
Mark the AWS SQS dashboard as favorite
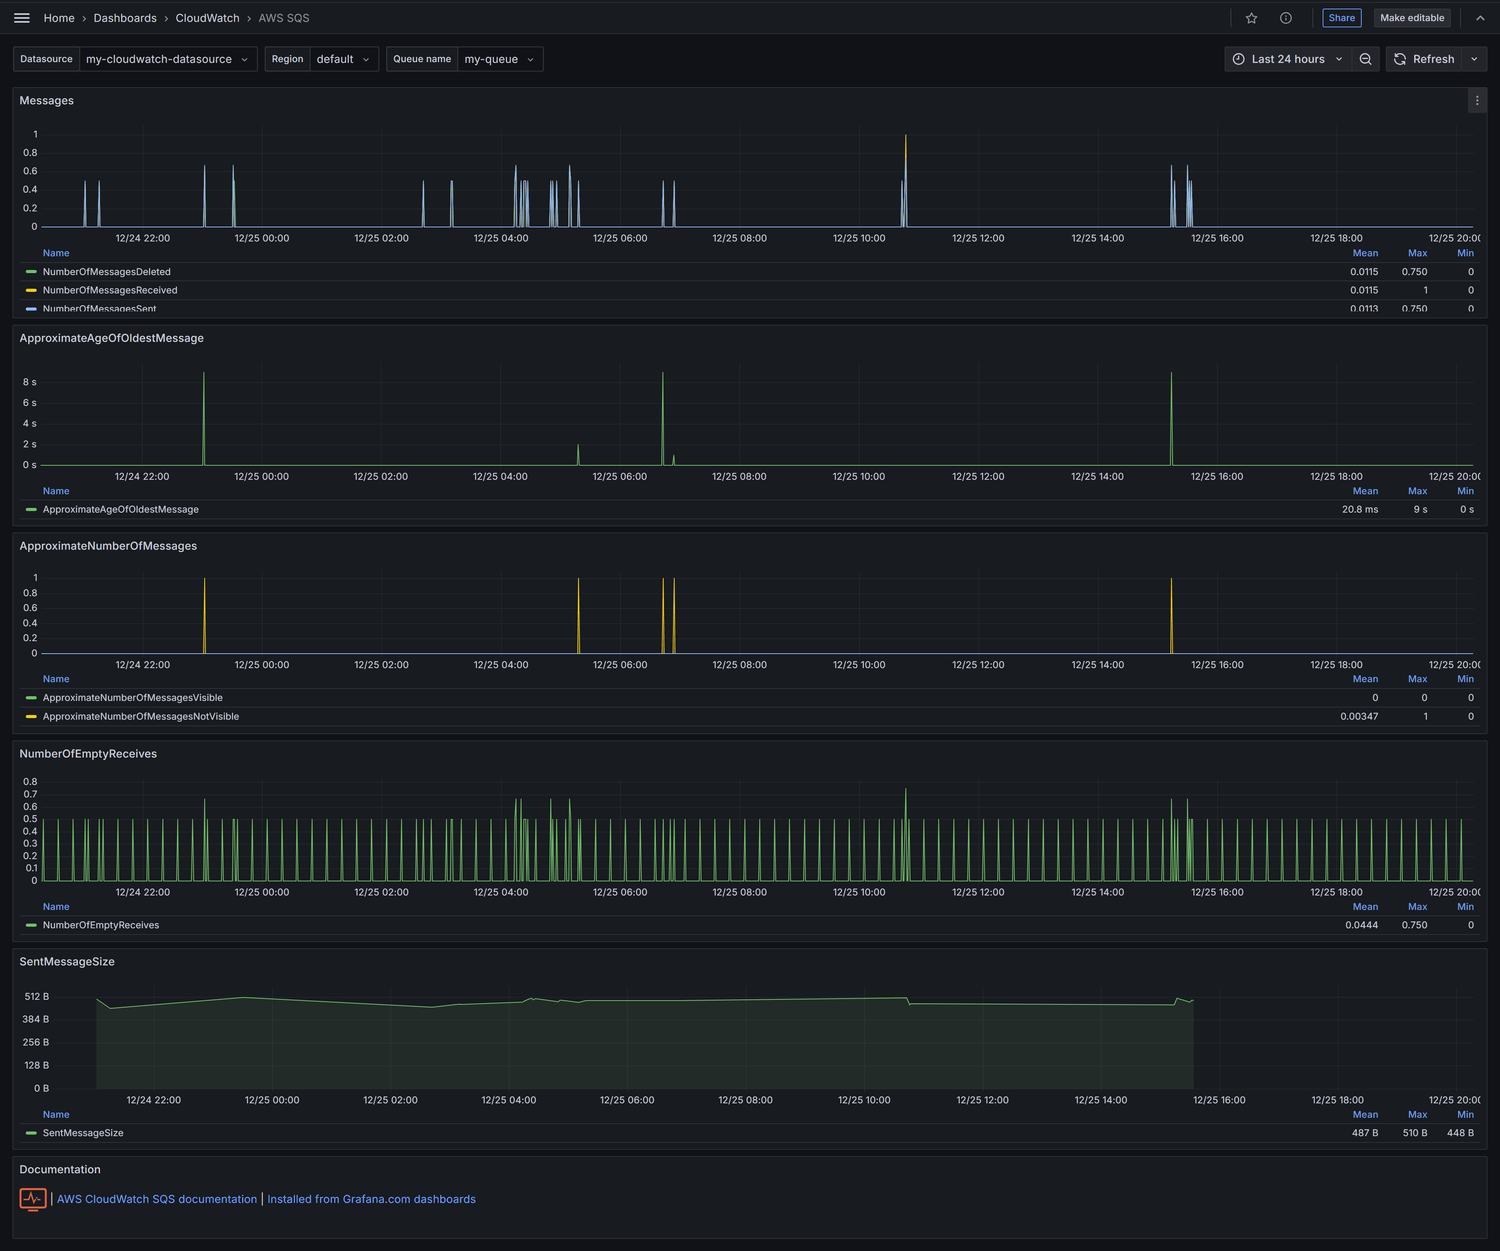(1251, 17)
